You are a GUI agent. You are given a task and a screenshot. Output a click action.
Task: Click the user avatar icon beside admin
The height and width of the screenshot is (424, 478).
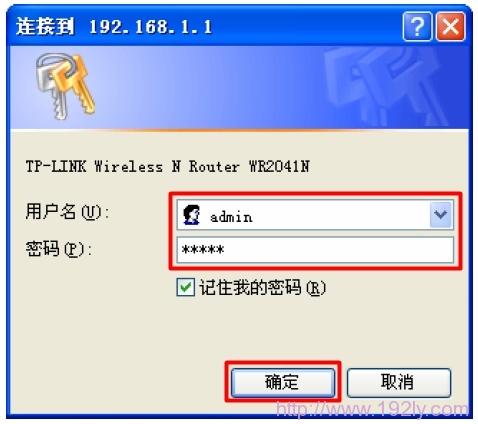[192, 215]
